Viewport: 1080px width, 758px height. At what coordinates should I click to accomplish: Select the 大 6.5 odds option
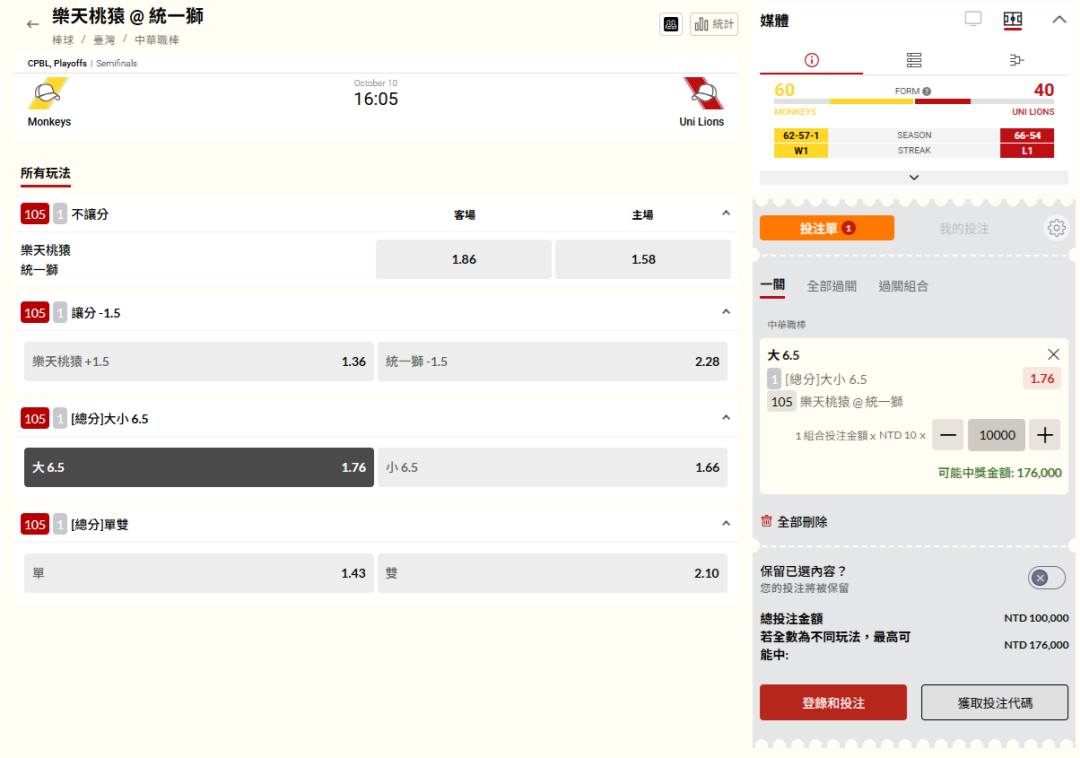[x=199, y=467]
